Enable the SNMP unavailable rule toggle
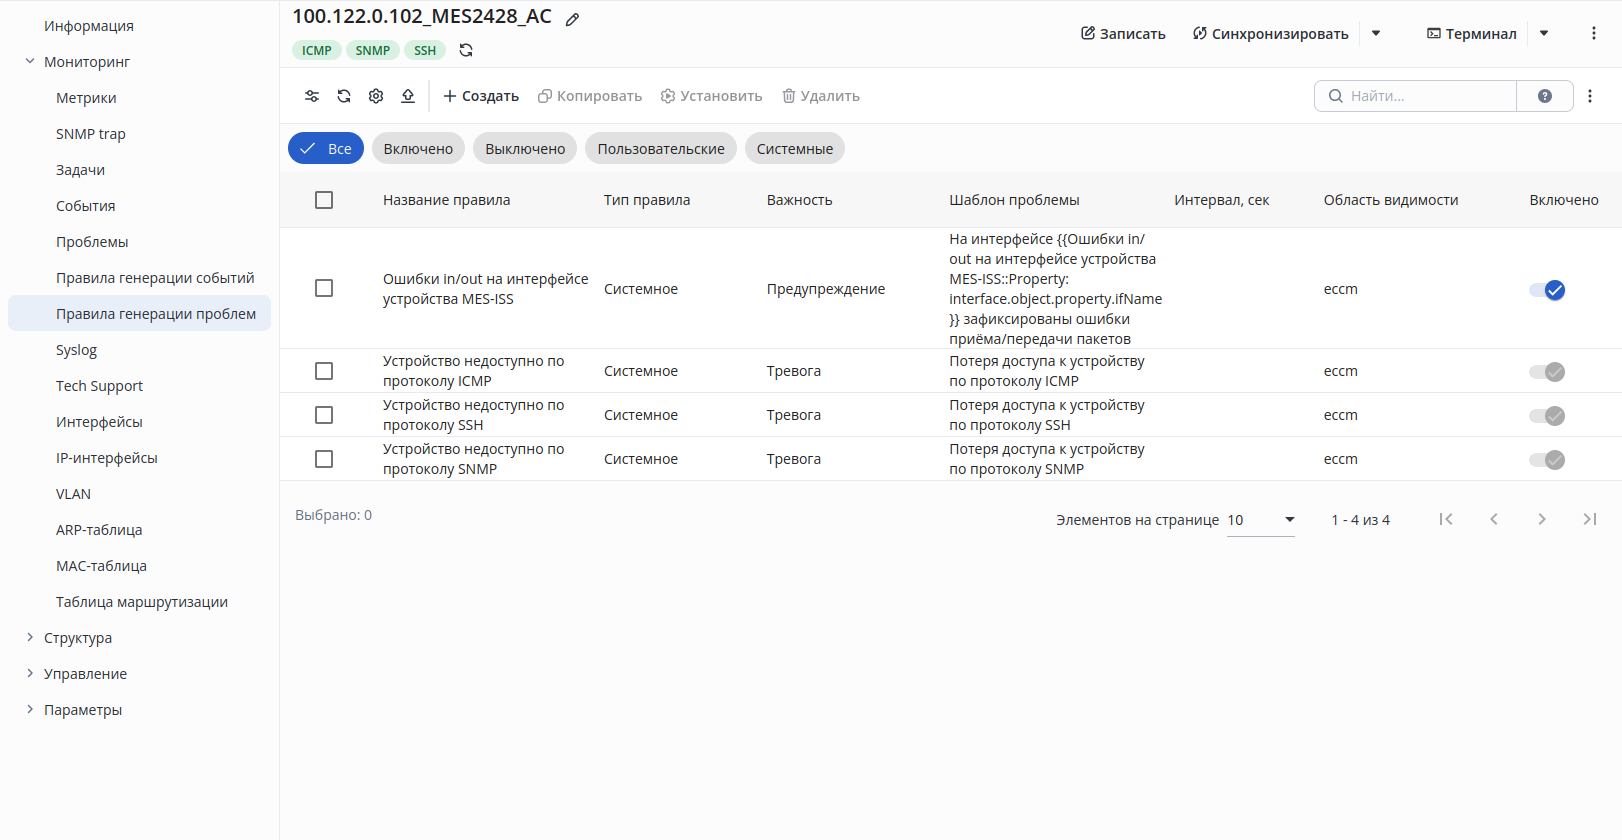 (x=1547, y=460)
